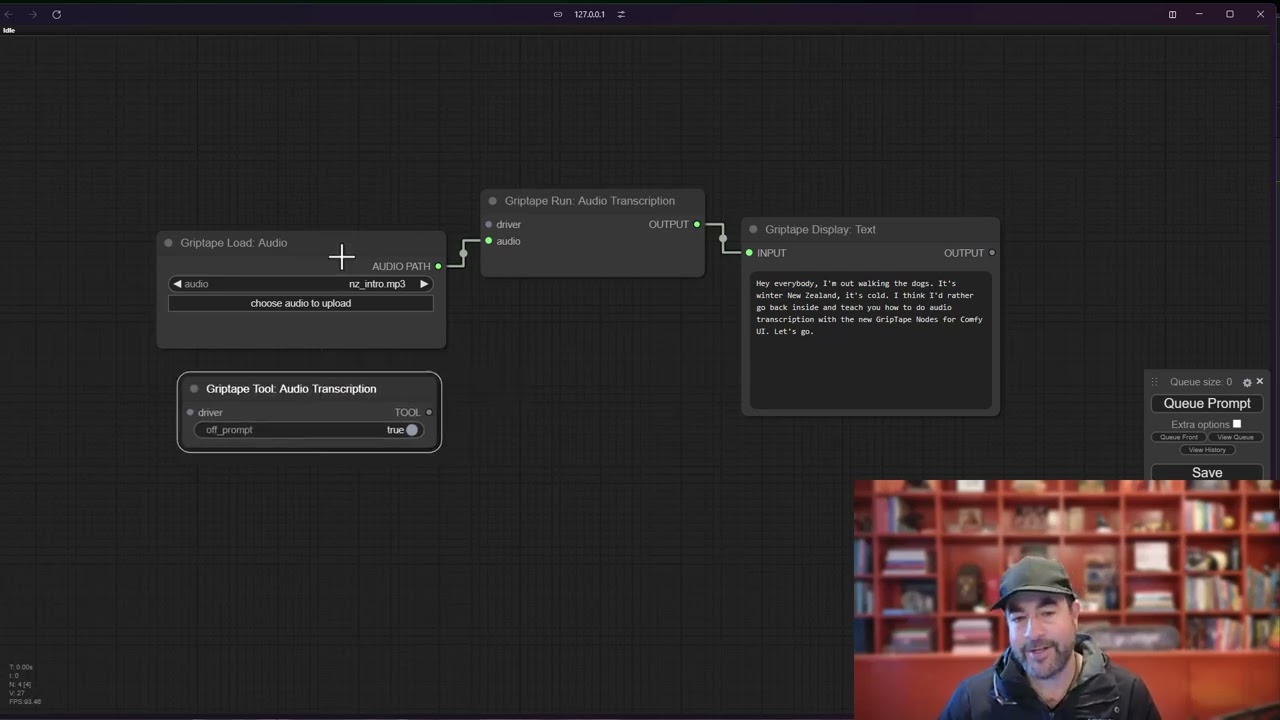Go forward with the browser forward arrow
Viewport: 1280px width, 720px height.
tap(32, 14)
